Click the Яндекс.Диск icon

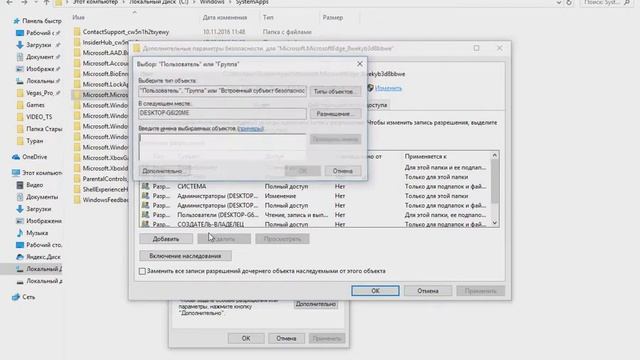pyautogui.click(x=20, y=257)
